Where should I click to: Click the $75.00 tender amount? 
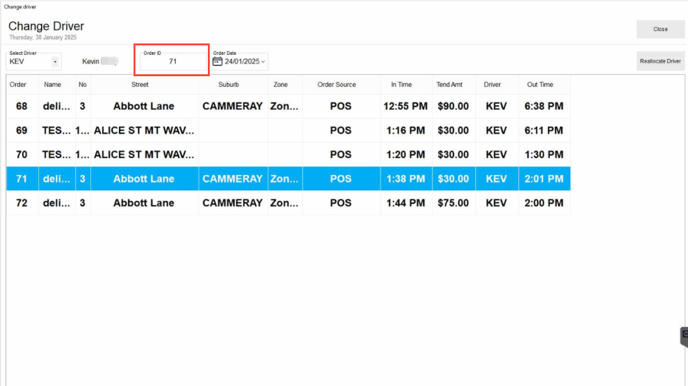point(453,203)
